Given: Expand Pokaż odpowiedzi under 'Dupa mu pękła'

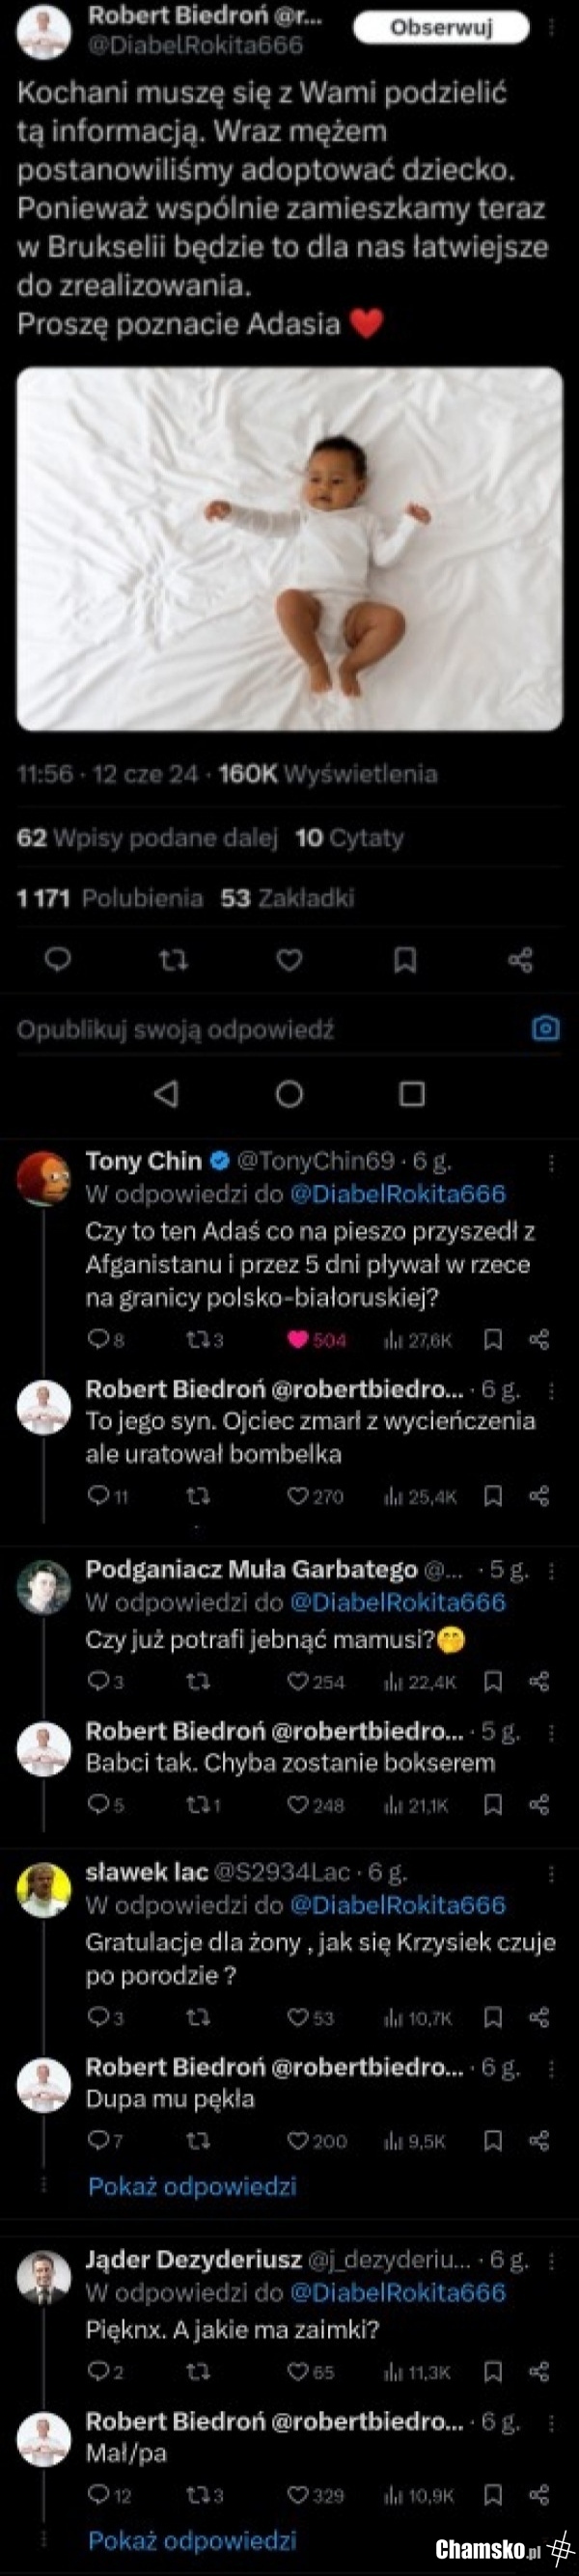Looking at the screenshot, I should [192, 2187].
